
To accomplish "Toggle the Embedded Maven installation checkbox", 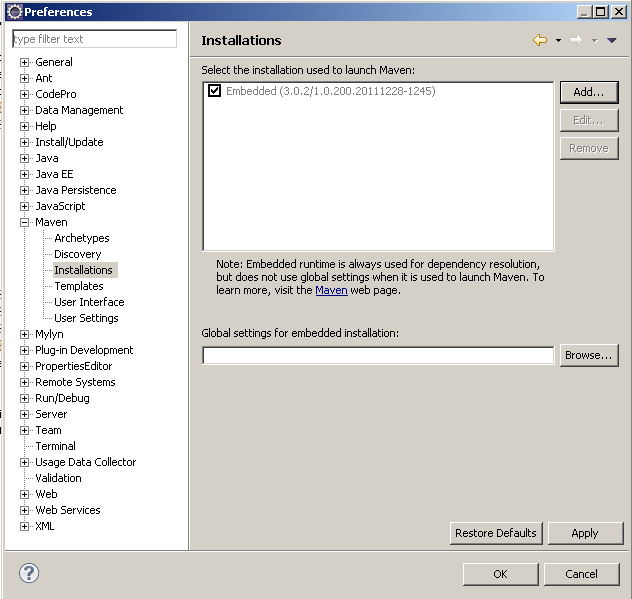I will click(x=214, y=91).
